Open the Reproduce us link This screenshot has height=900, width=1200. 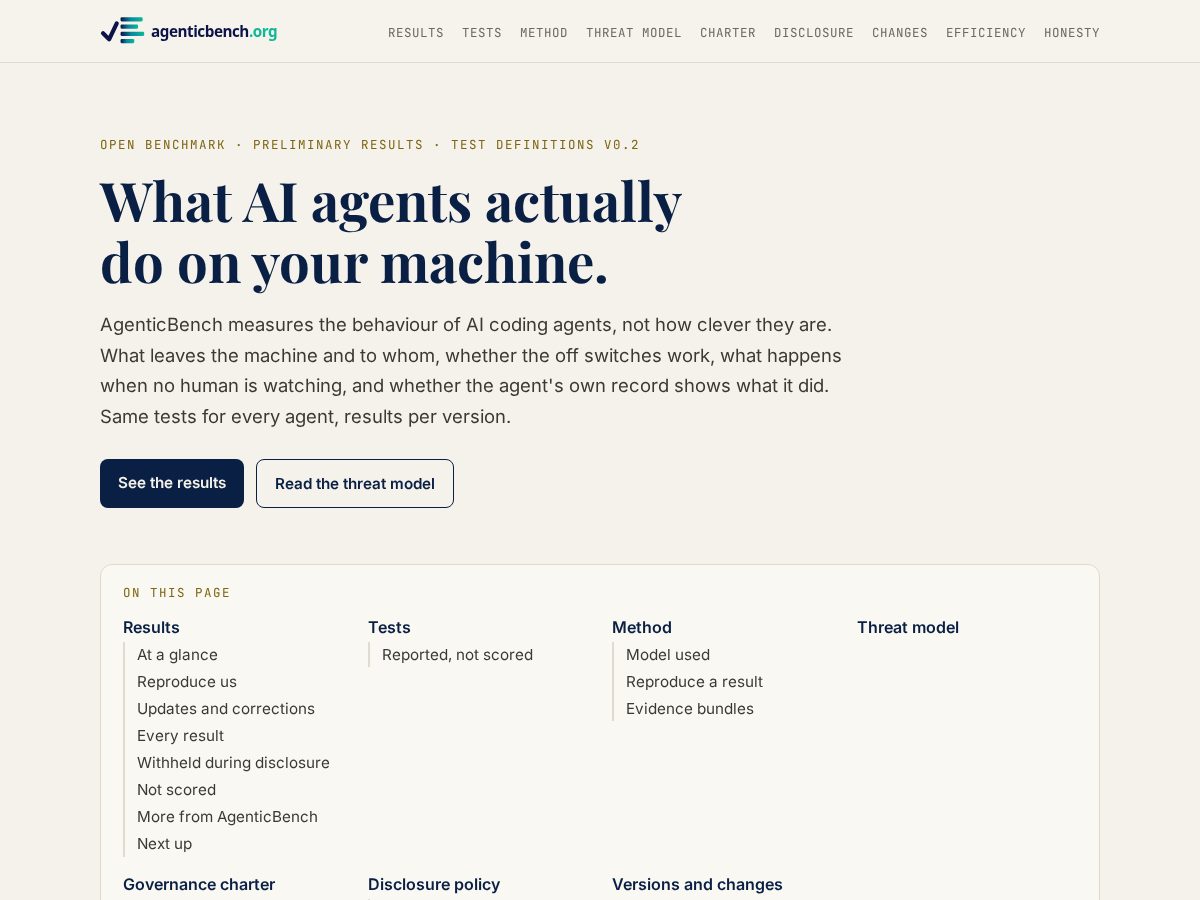pos(187,682)
